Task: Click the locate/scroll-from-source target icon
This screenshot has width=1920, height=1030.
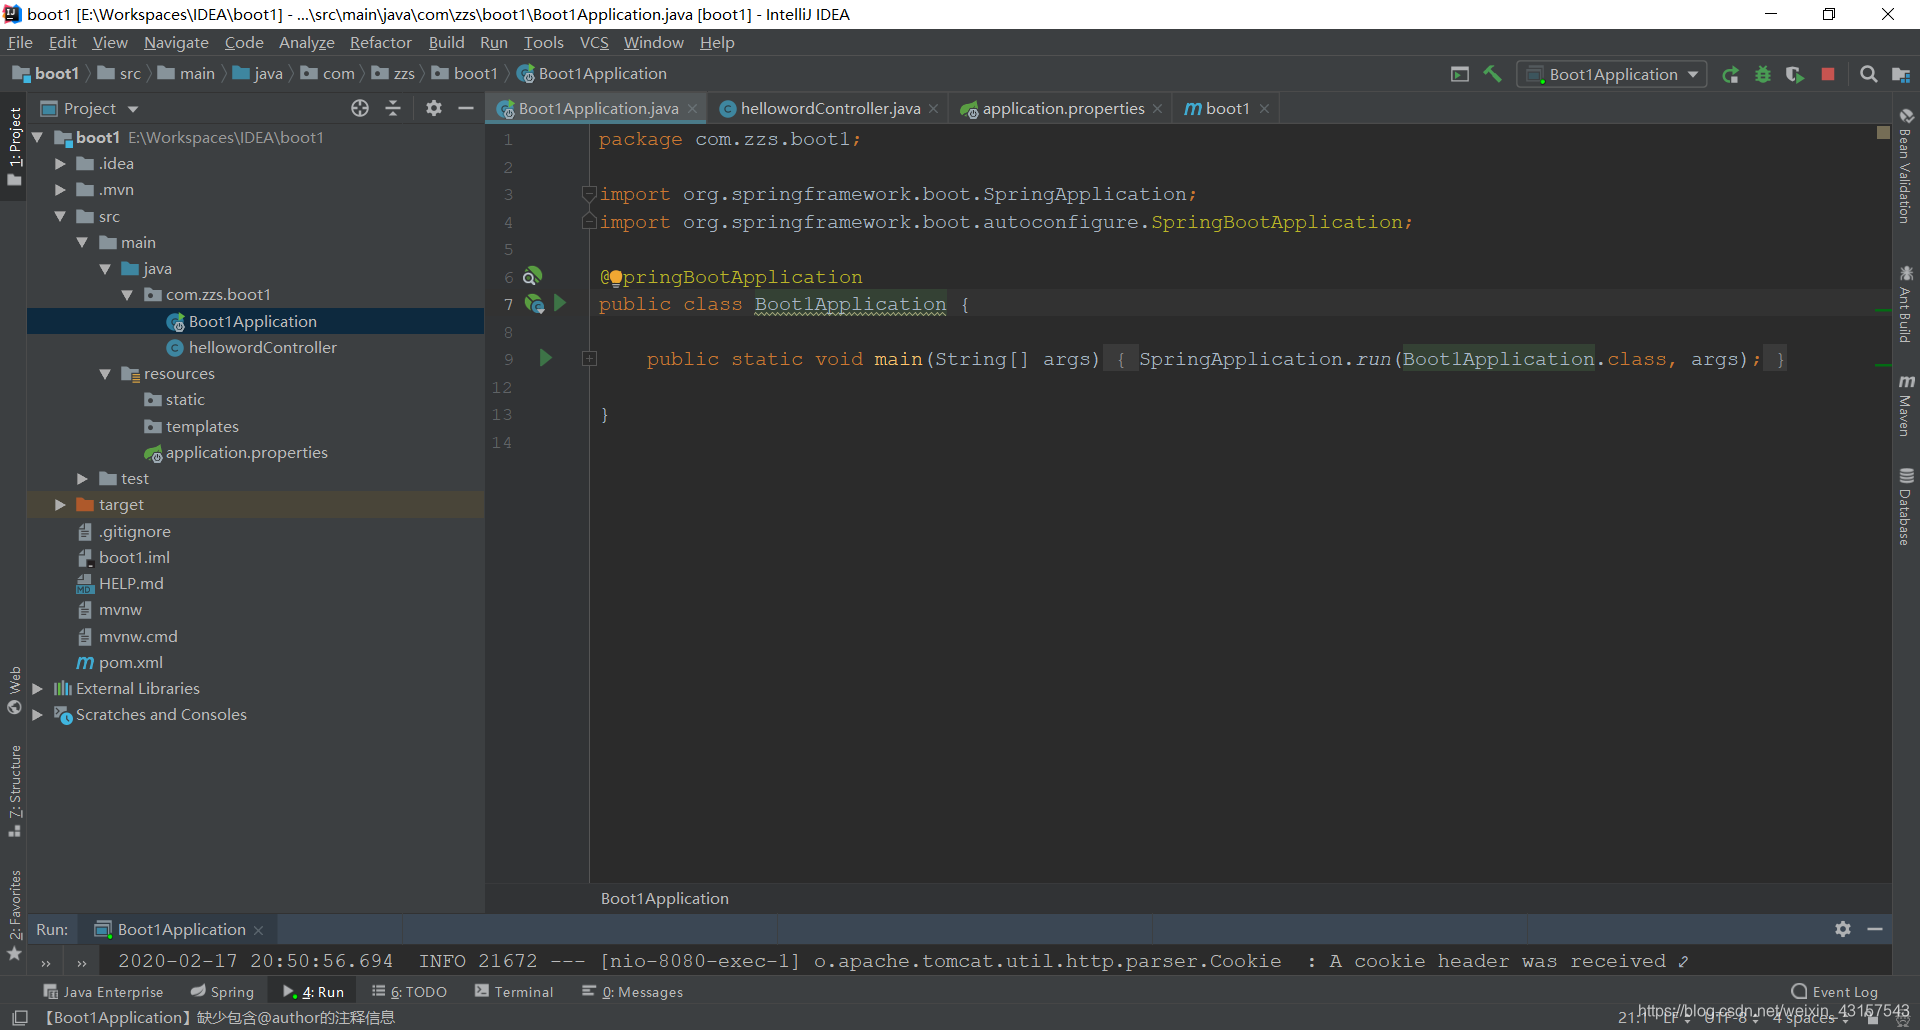Action: (360, 108)
